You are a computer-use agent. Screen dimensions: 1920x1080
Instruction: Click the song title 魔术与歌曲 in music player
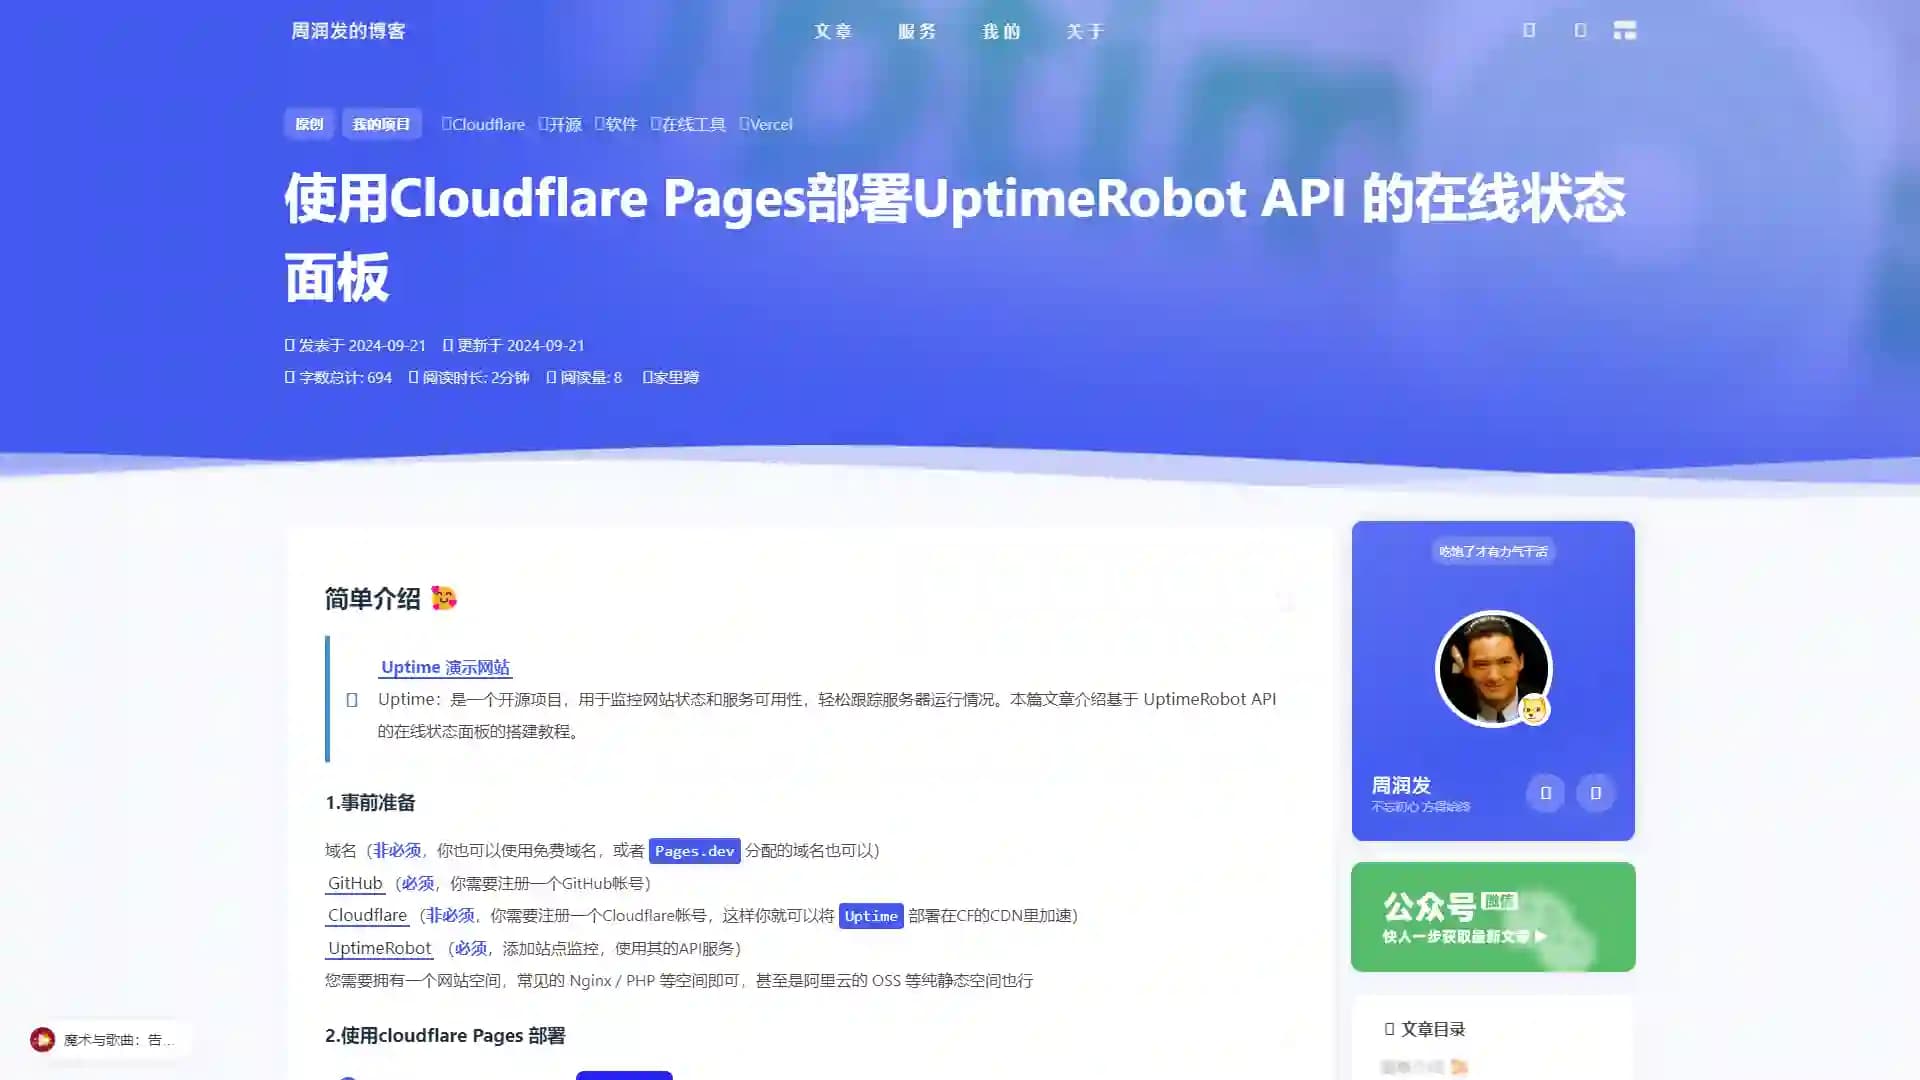[x=119, y=1040]
